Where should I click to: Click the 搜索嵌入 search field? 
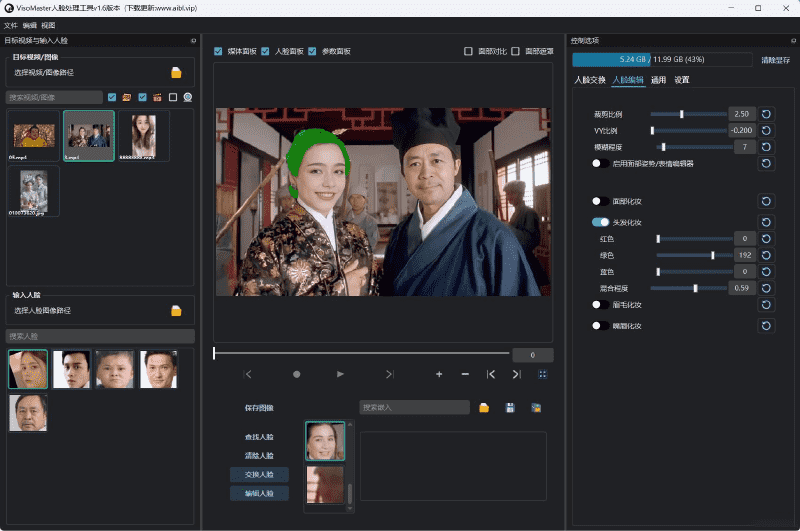[414, 408]
